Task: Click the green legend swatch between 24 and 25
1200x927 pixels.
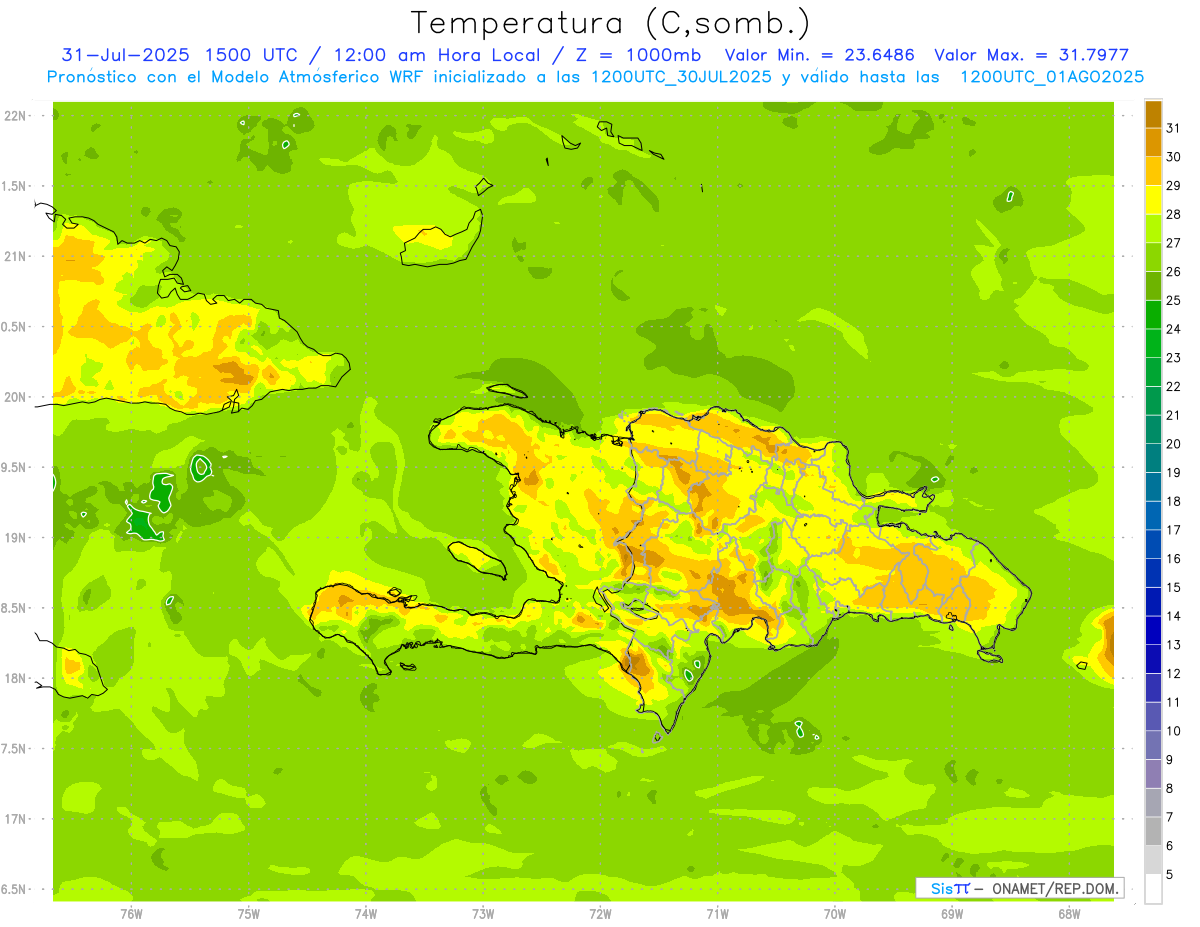Action: click(x=1153, y=315)
